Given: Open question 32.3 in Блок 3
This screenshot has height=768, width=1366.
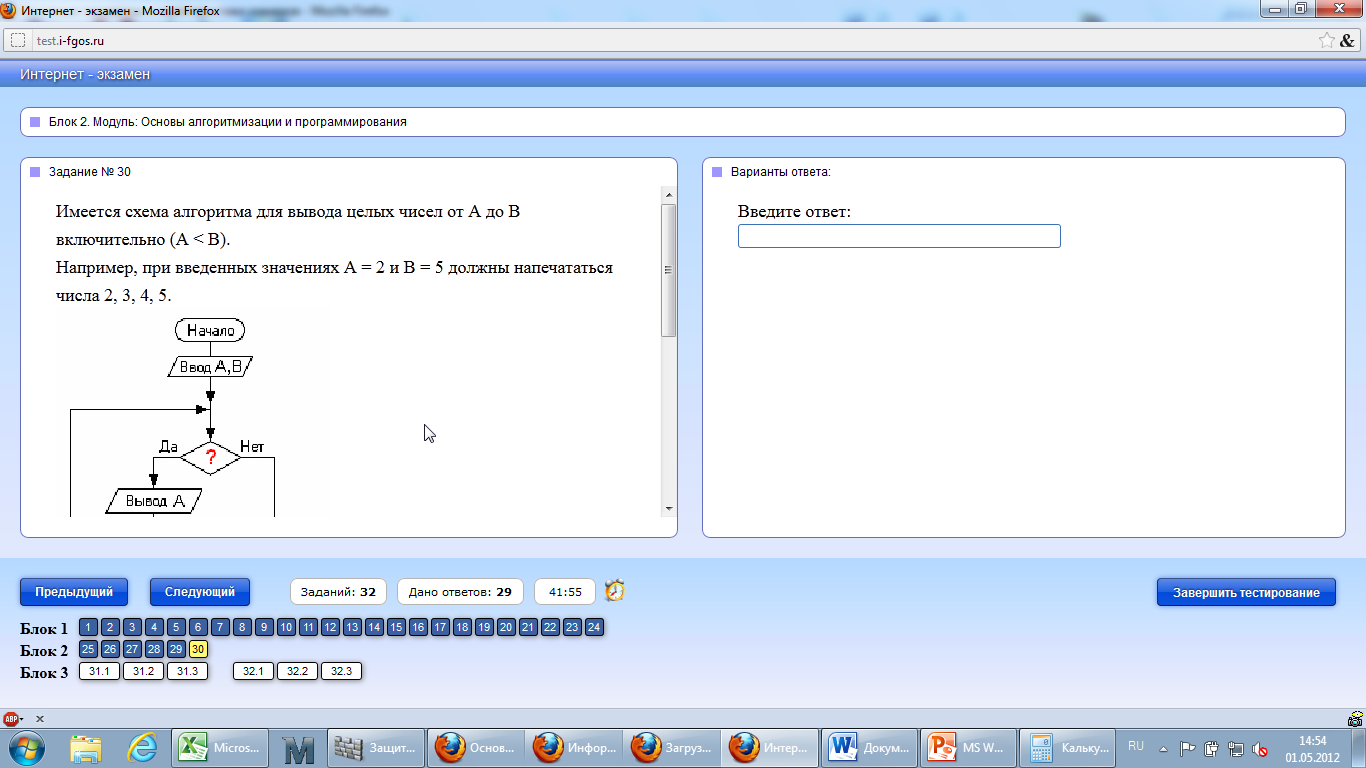Looking at the screenshot, I should (x=341, y=672).
